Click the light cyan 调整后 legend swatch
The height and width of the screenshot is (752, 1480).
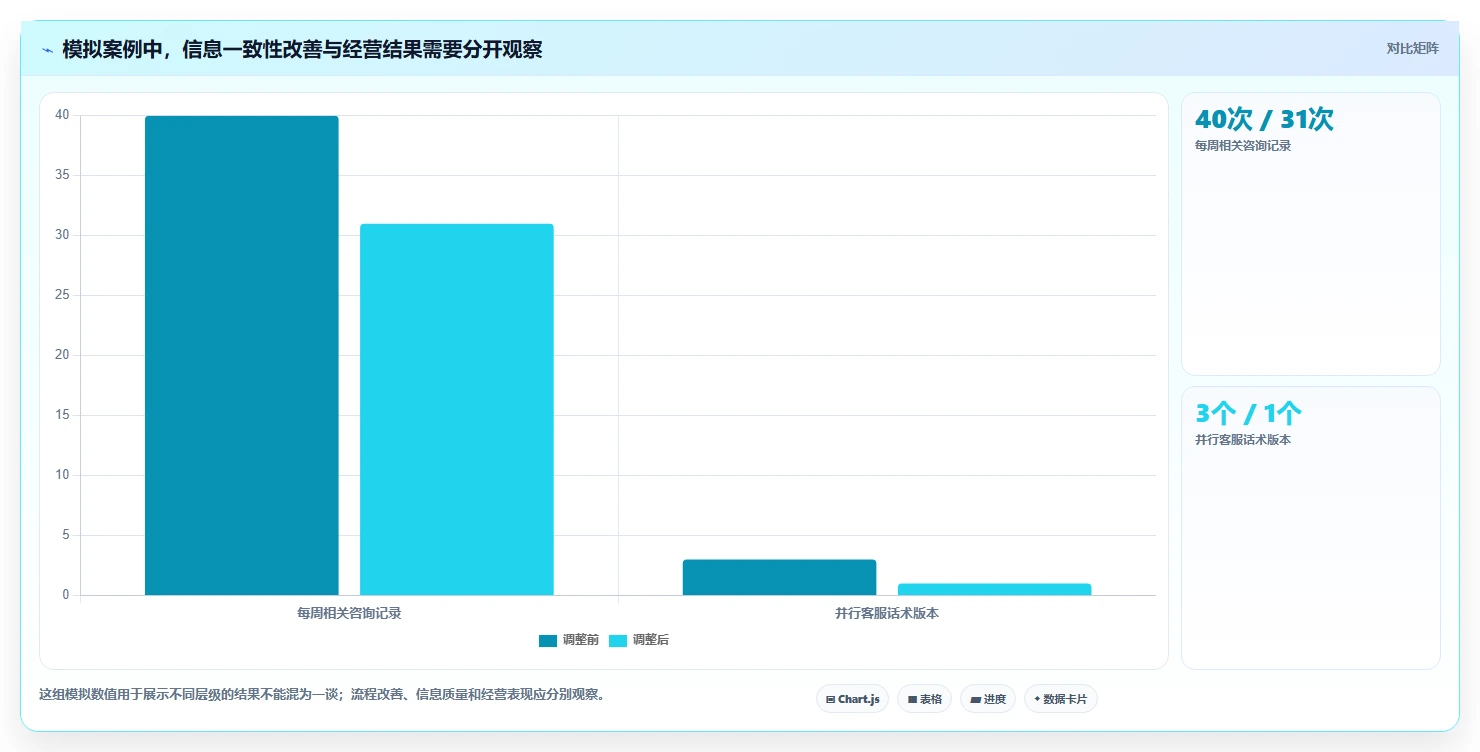tap(618, 641)
